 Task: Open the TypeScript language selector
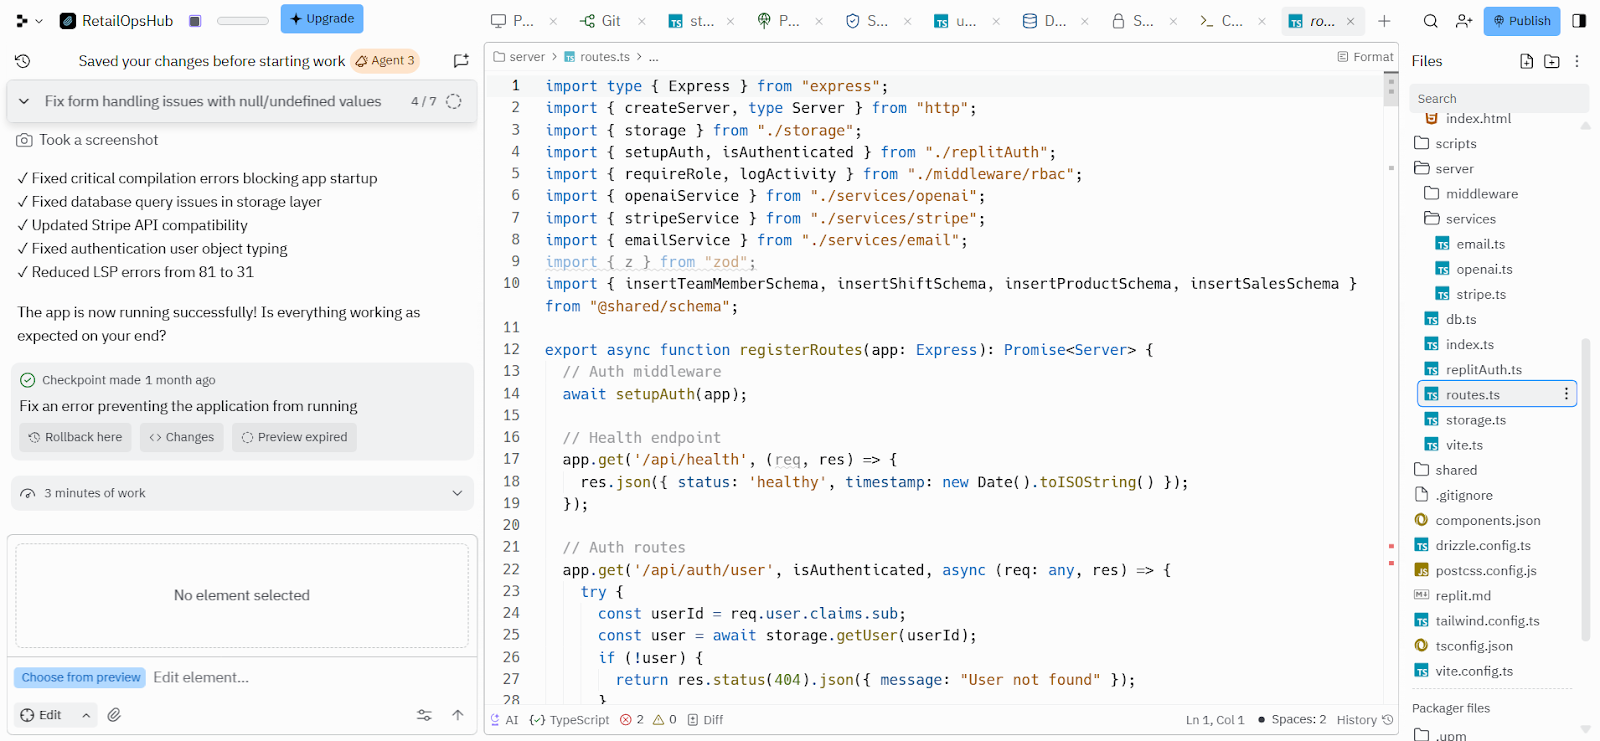tap(569, 720)
